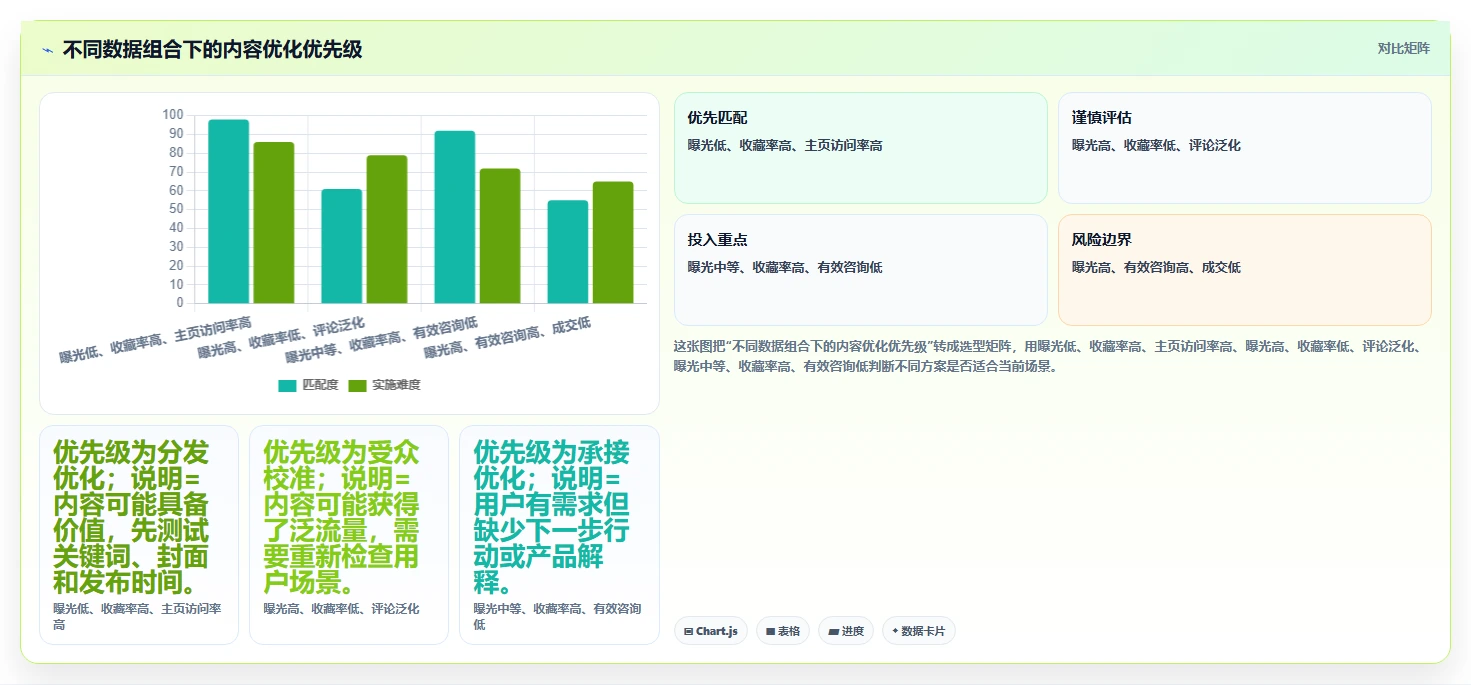The width and height of the screenshot is (1471, 685).
Task: Select the 谨慎评估 matrix card
Action: pos(1245,148)
